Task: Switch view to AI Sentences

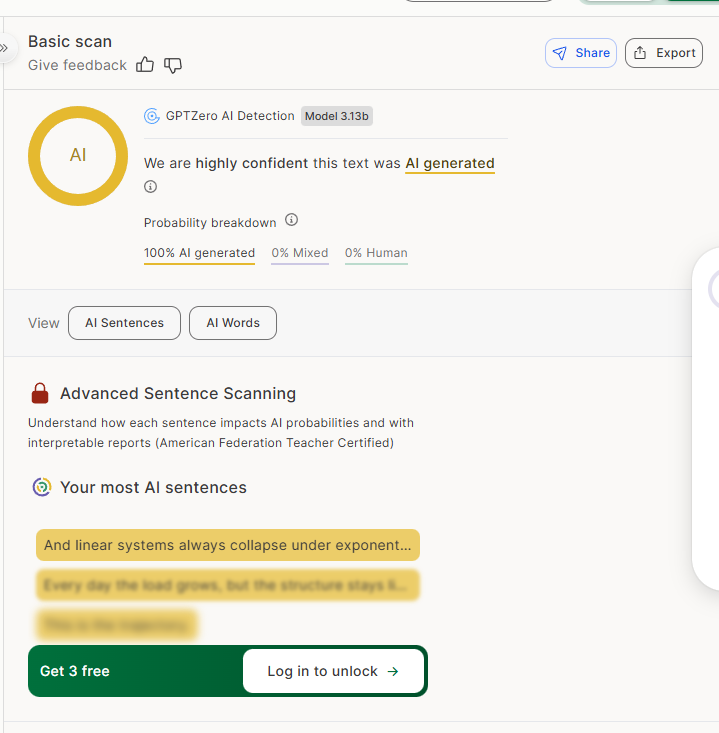Action: pyautogui.click(x=124, y=323)
